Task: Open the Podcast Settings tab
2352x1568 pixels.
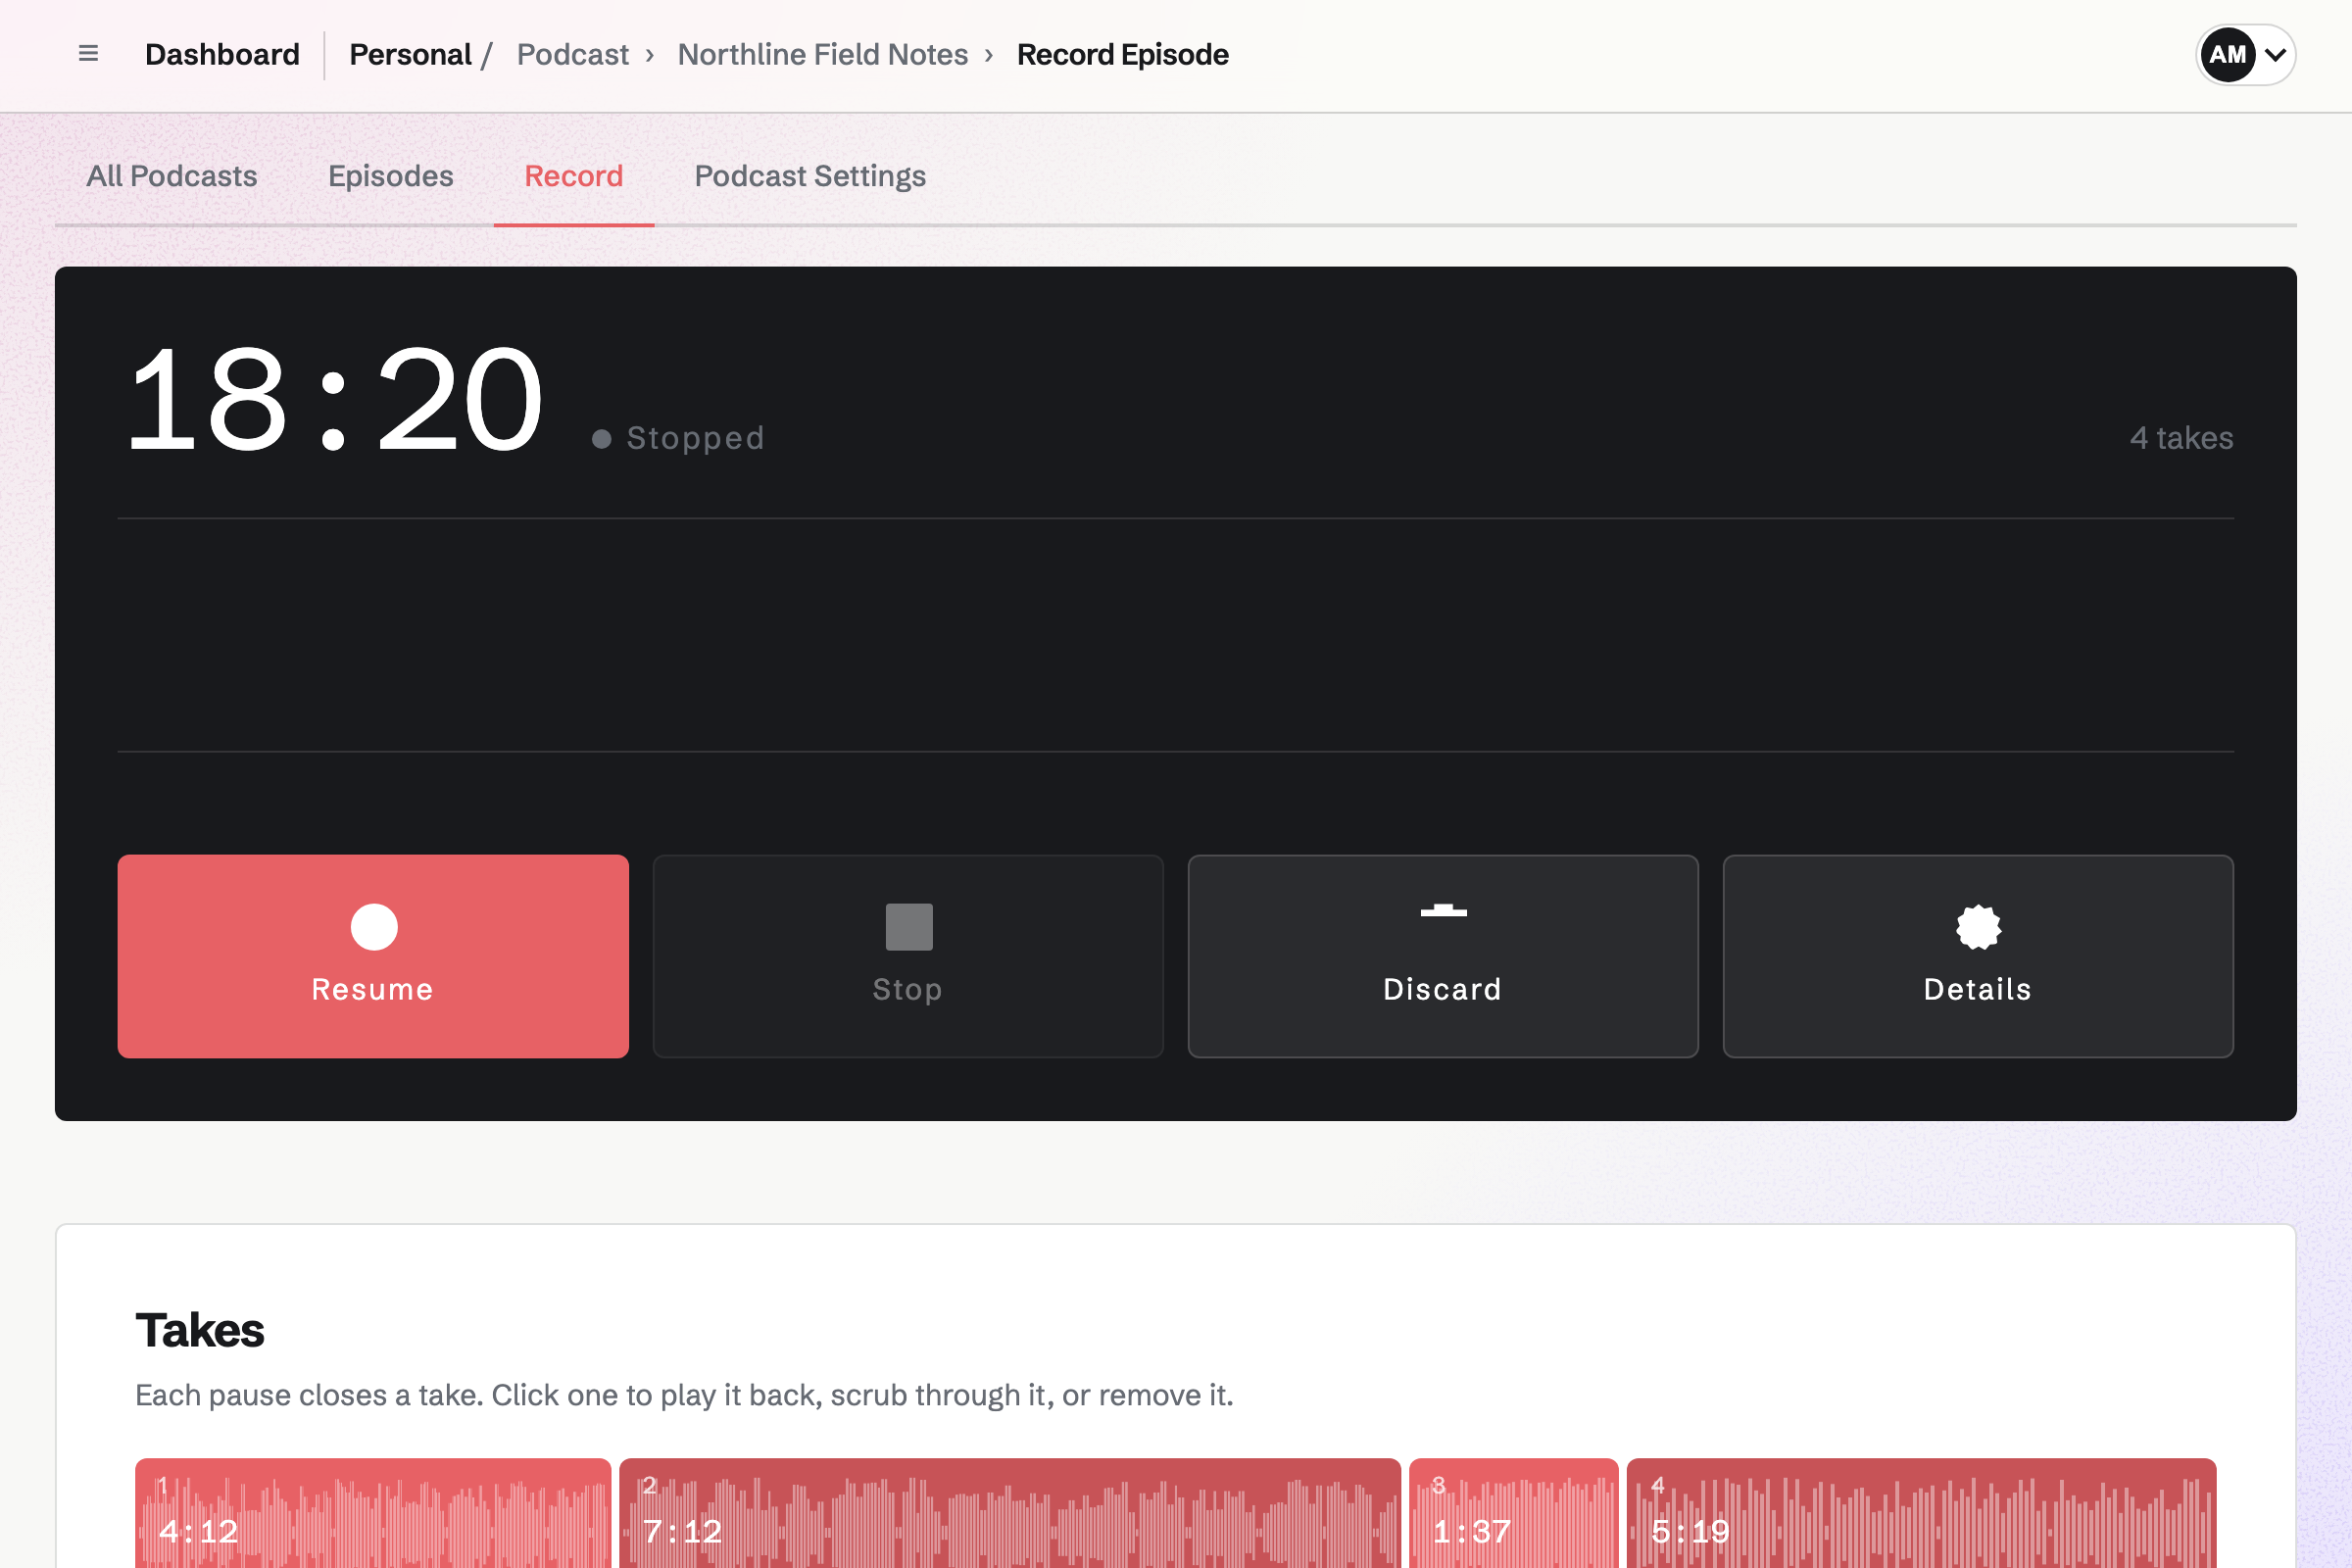Action: 810,176
